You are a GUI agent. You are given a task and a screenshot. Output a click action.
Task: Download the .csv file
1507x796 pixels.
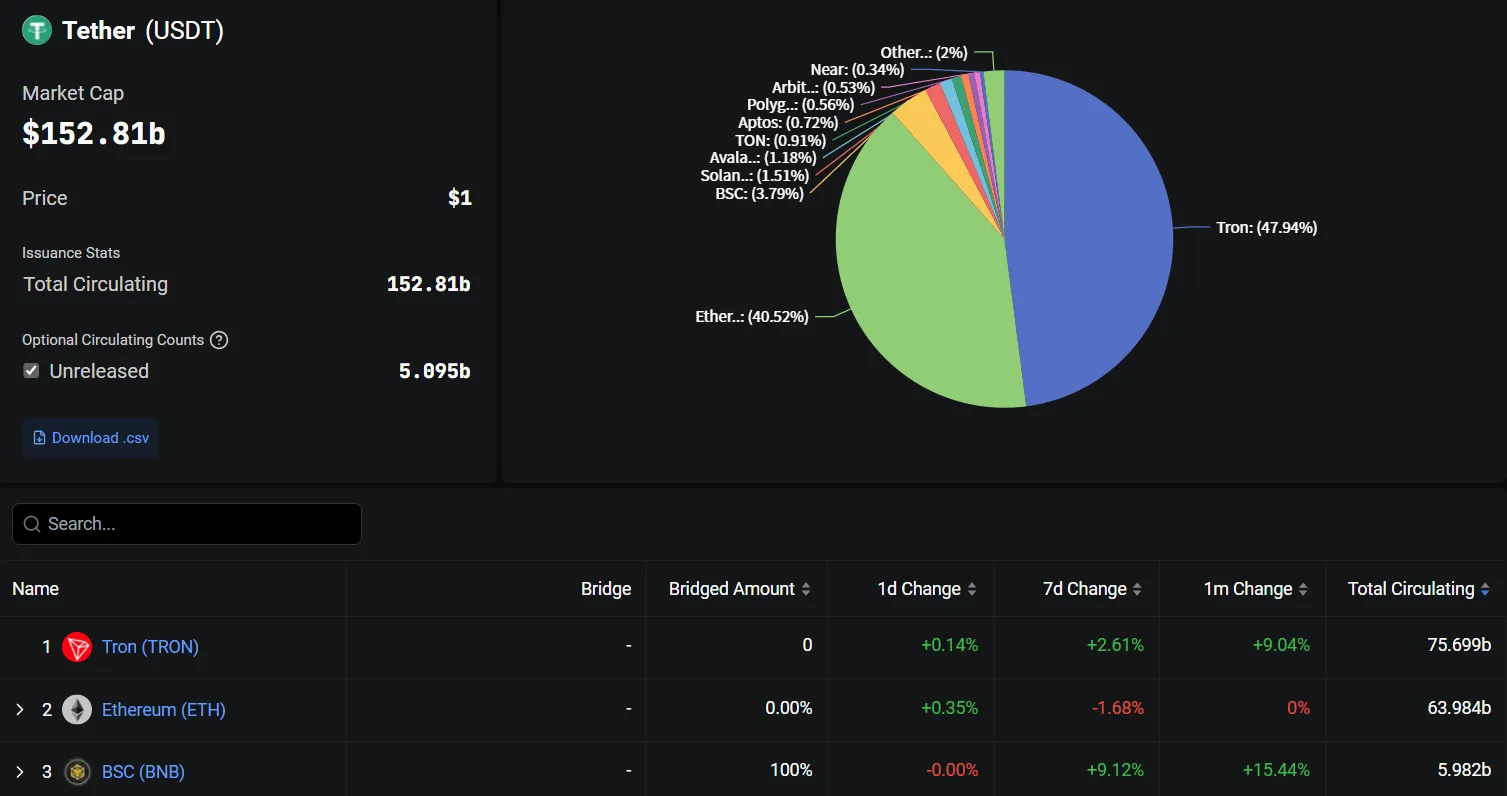tap(90, 438)
